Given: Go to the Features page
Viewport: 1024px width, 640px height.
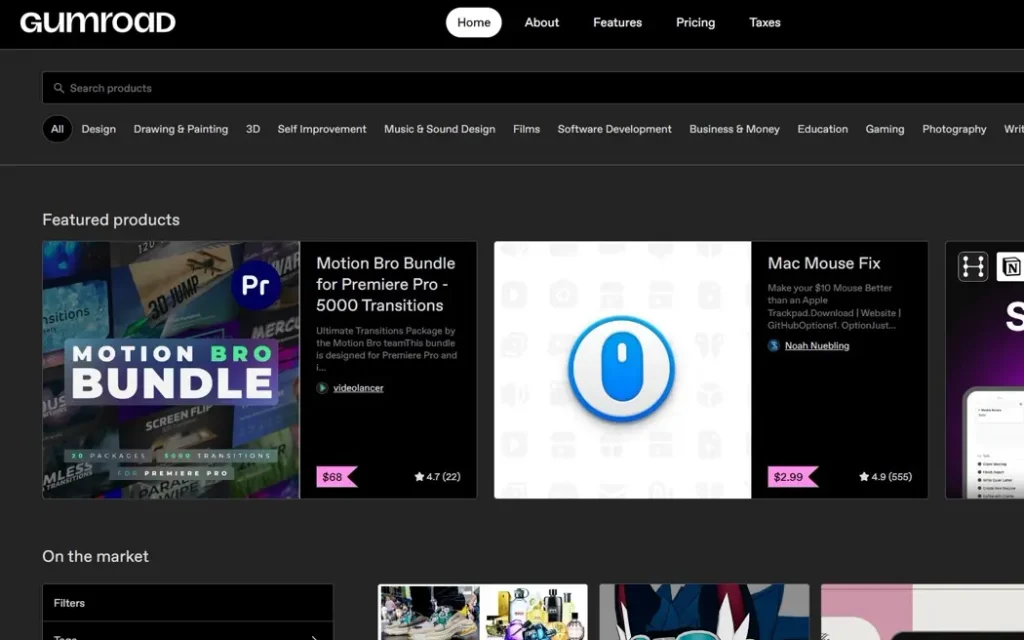Looking at the screenshot, I should click(617, 22).
